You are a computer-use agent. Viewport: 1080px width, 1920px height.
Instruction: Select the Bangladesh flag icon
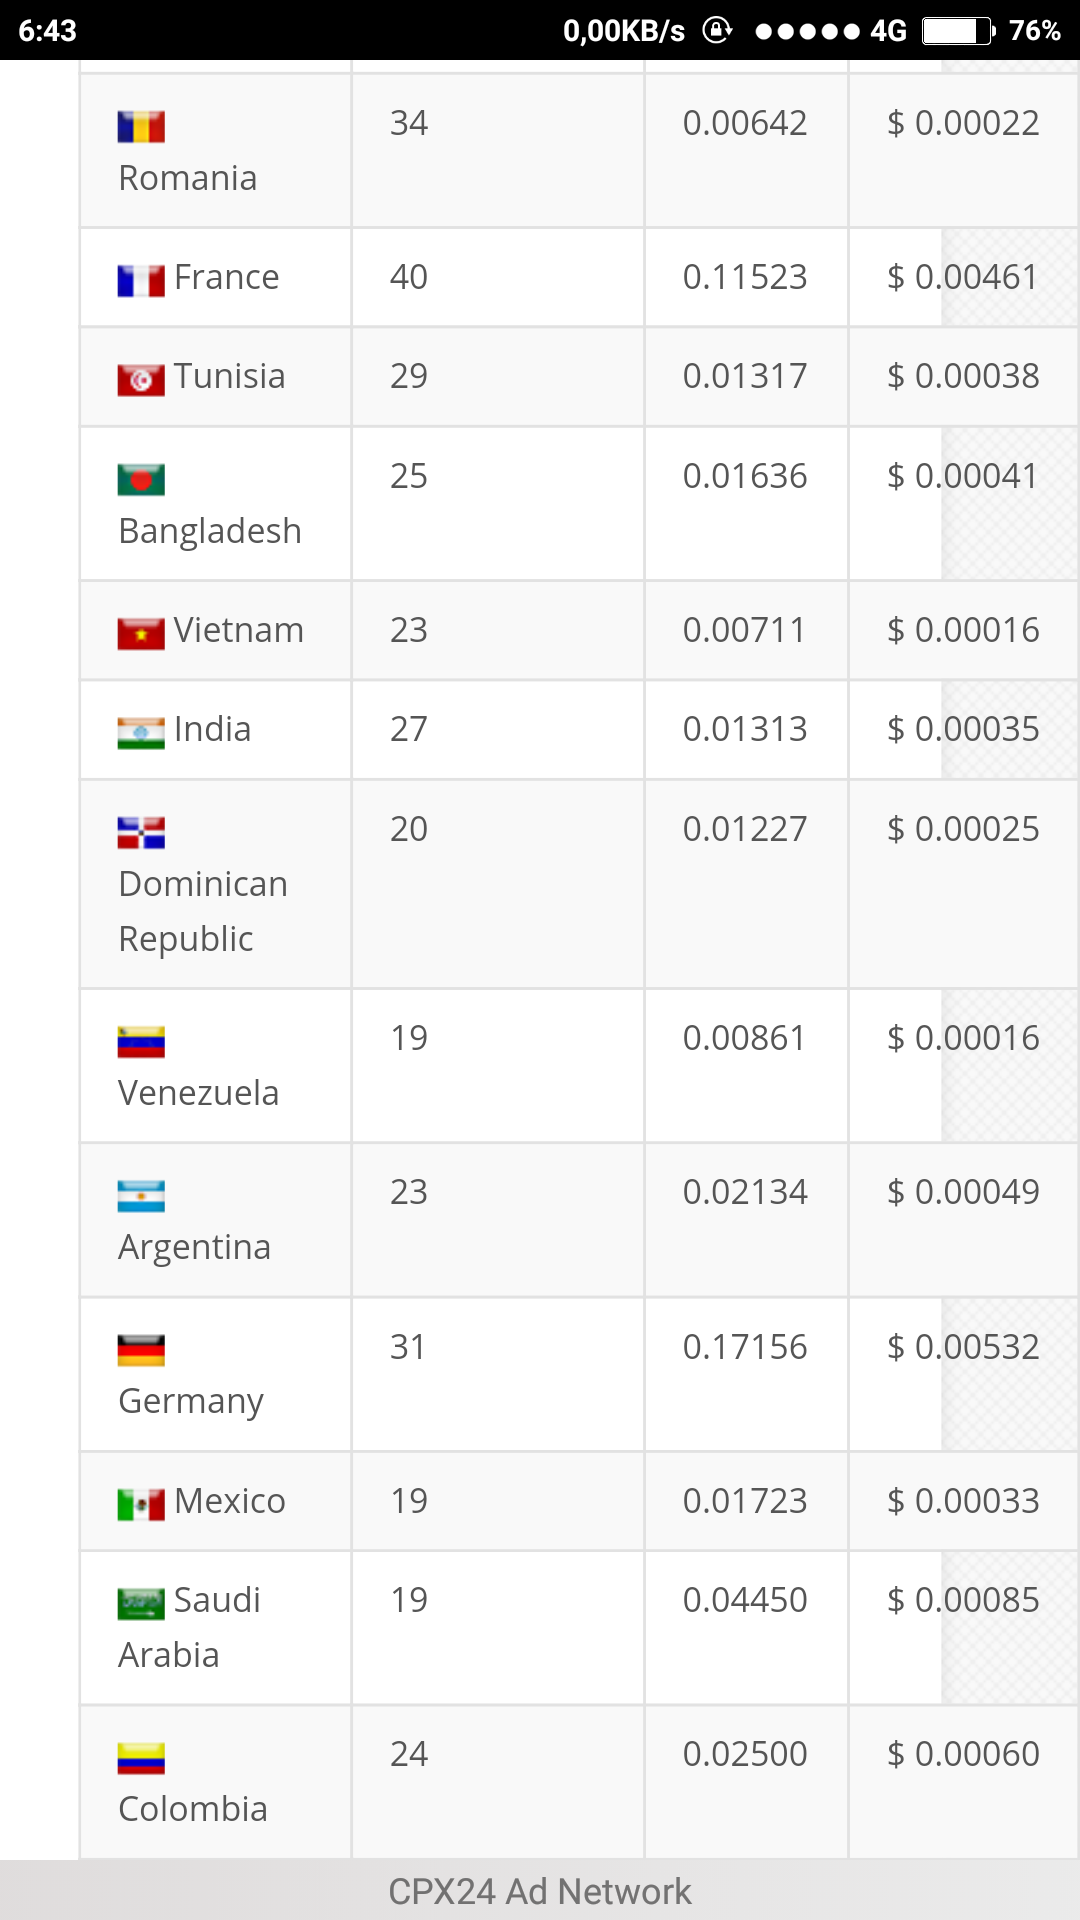(141, 480)
